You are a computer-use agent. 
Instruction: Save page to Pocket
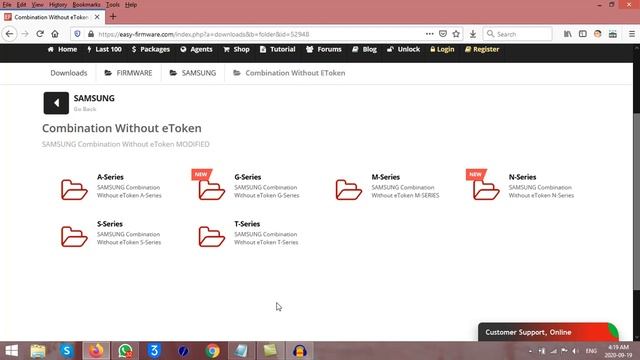click(443, 34)
